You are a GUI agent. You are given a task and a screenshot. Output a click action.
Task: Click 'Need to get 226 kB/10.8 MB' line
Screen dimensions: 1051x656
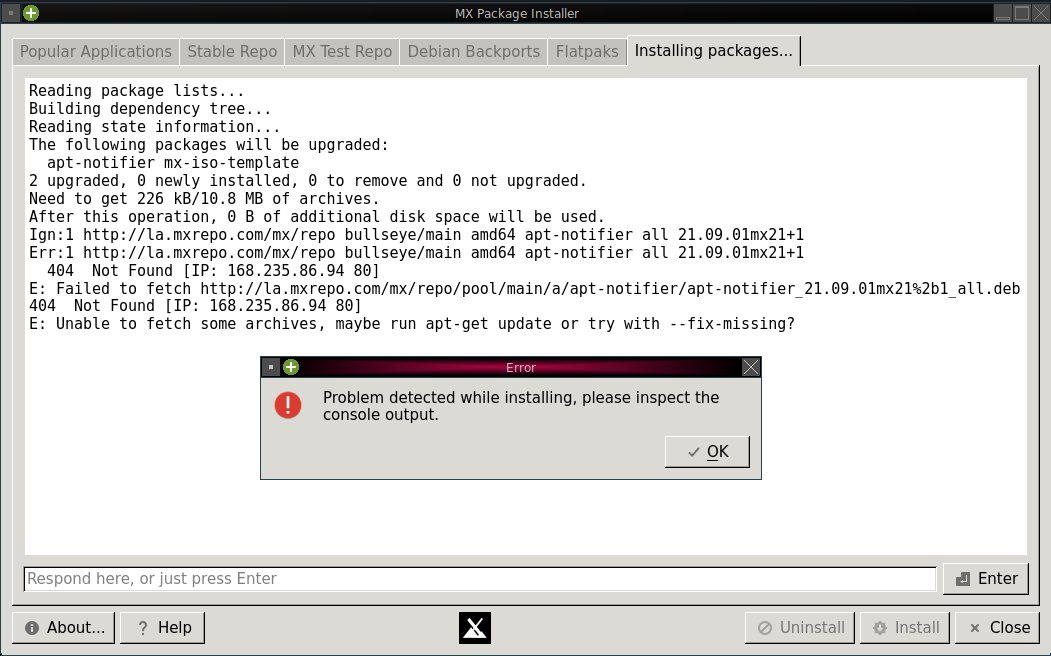(x=204, y=199)
